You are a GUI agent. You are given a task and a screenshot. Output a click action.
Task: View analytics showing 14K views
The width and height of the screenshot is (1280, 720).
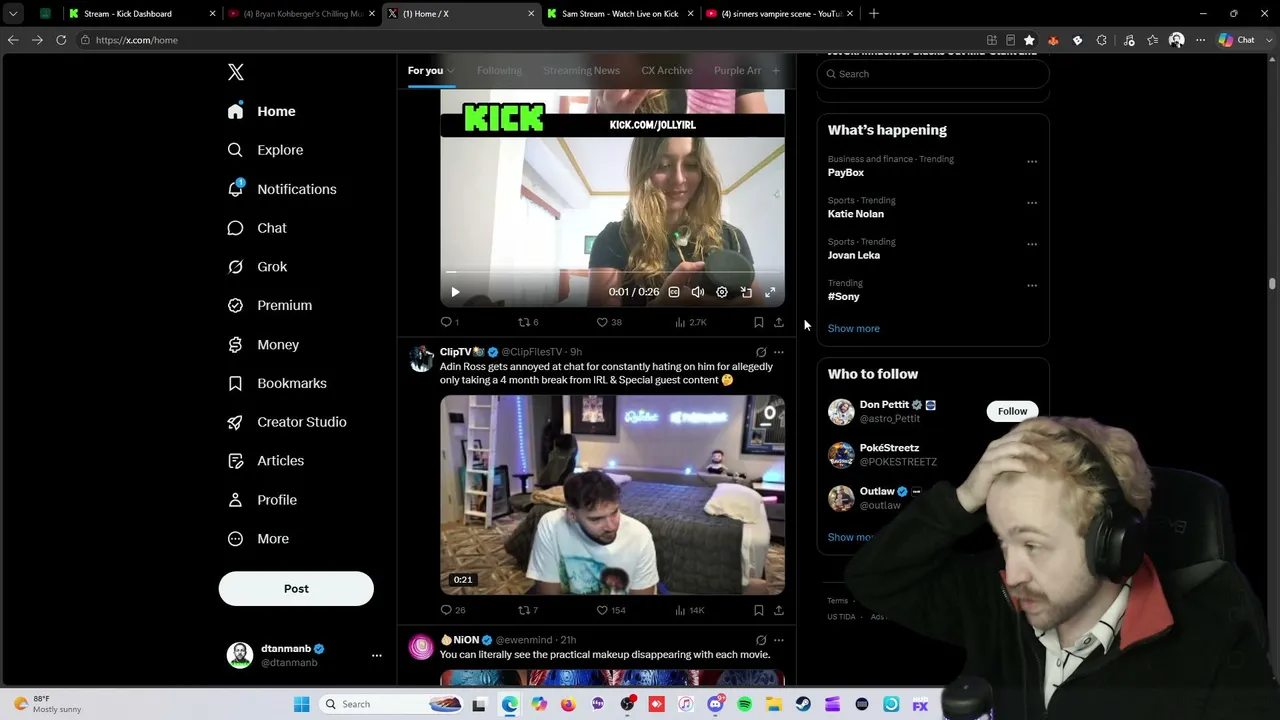pos(690,610)
